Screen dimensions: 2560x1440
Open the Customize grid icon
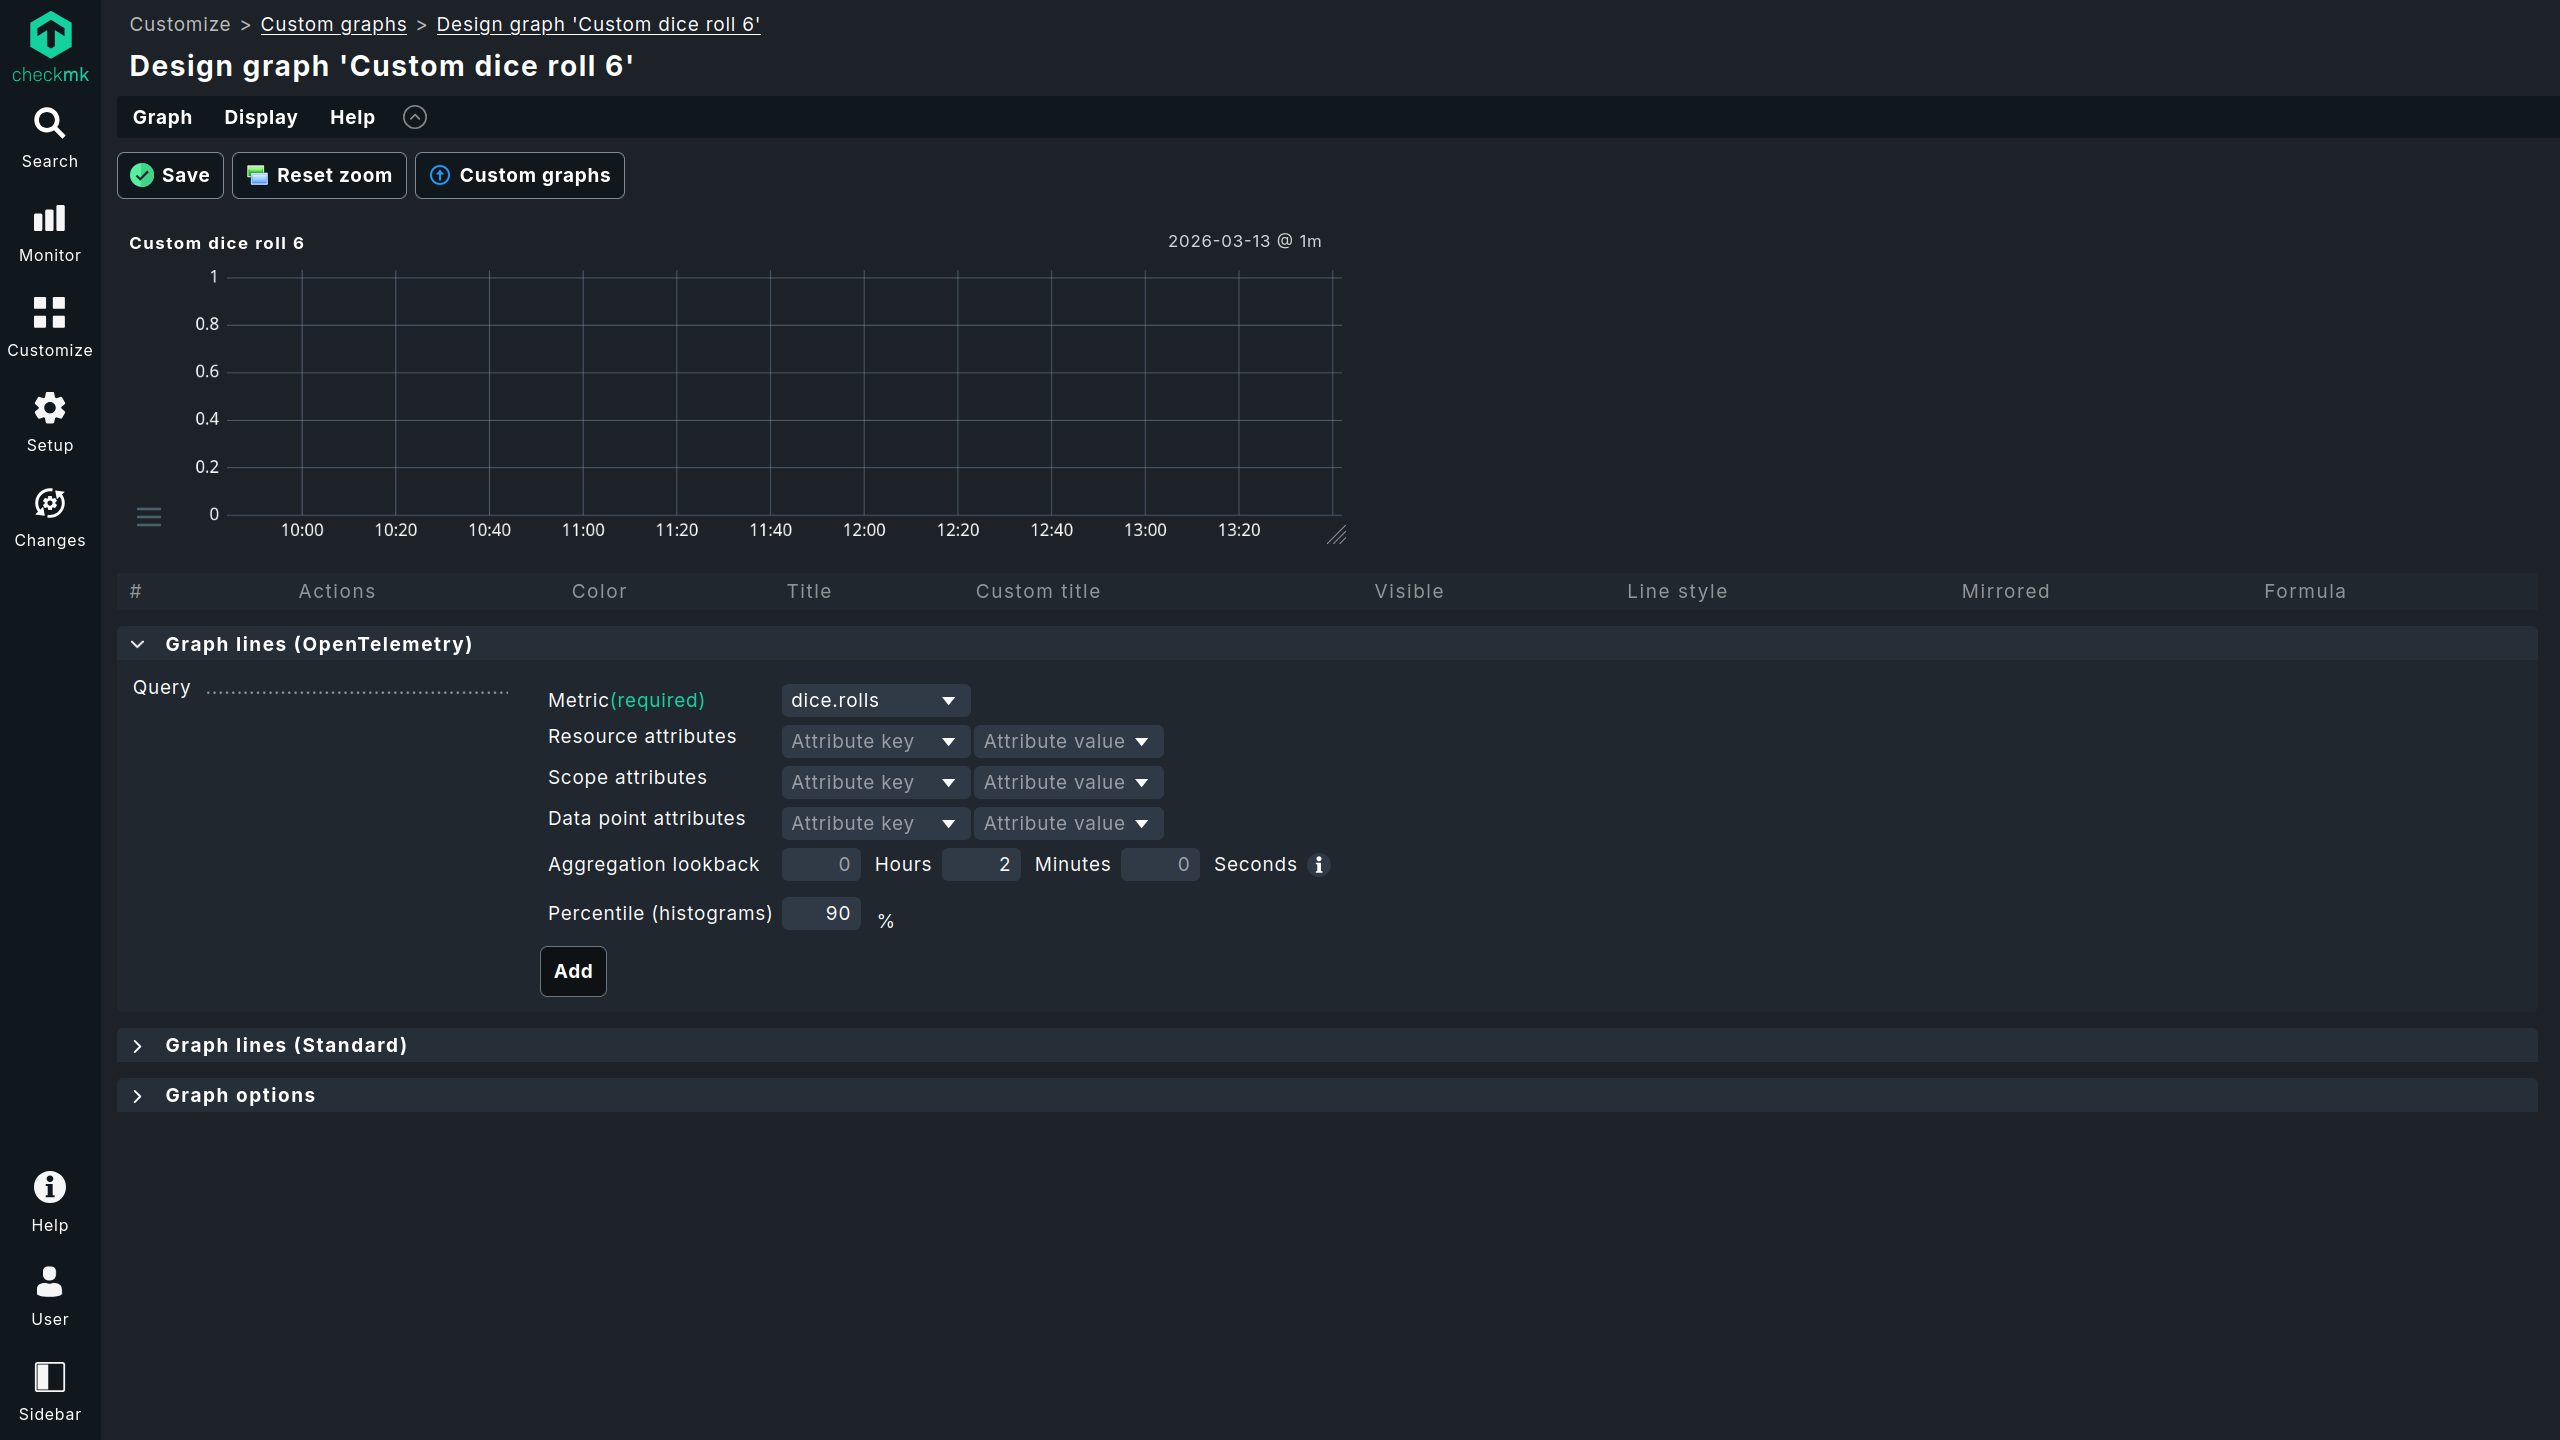coord(49,313)
